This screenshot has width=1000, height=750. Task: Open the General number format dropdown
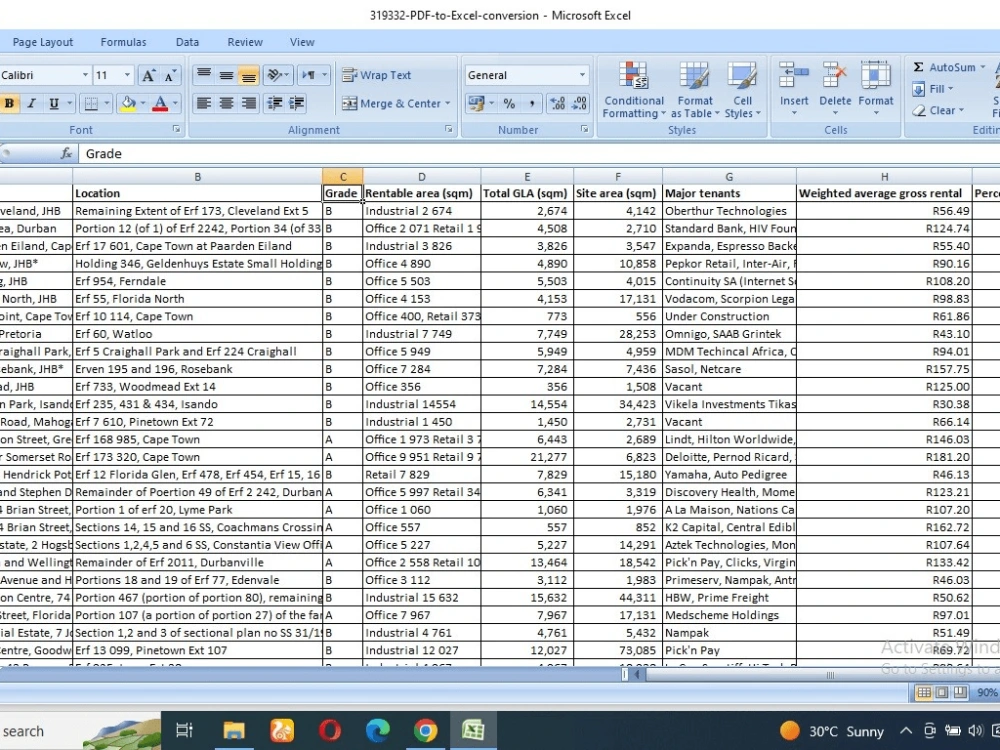tap(582, 75)
